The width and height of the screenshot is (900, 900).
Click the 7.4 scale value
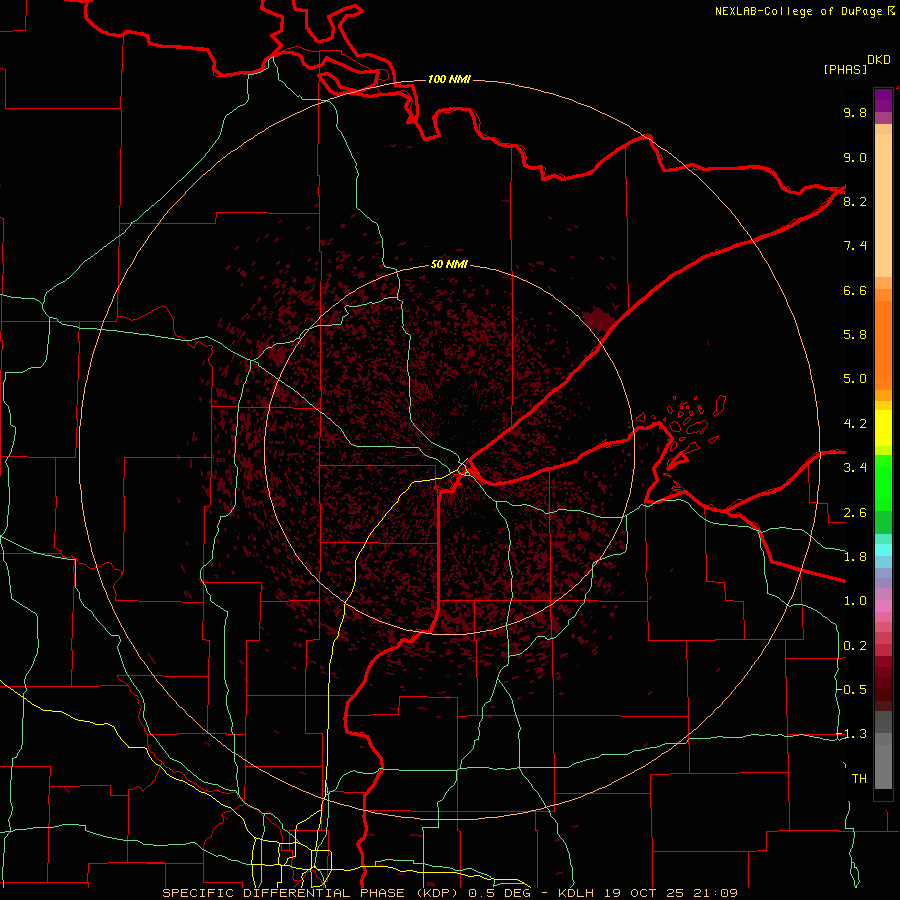point(855,246)
